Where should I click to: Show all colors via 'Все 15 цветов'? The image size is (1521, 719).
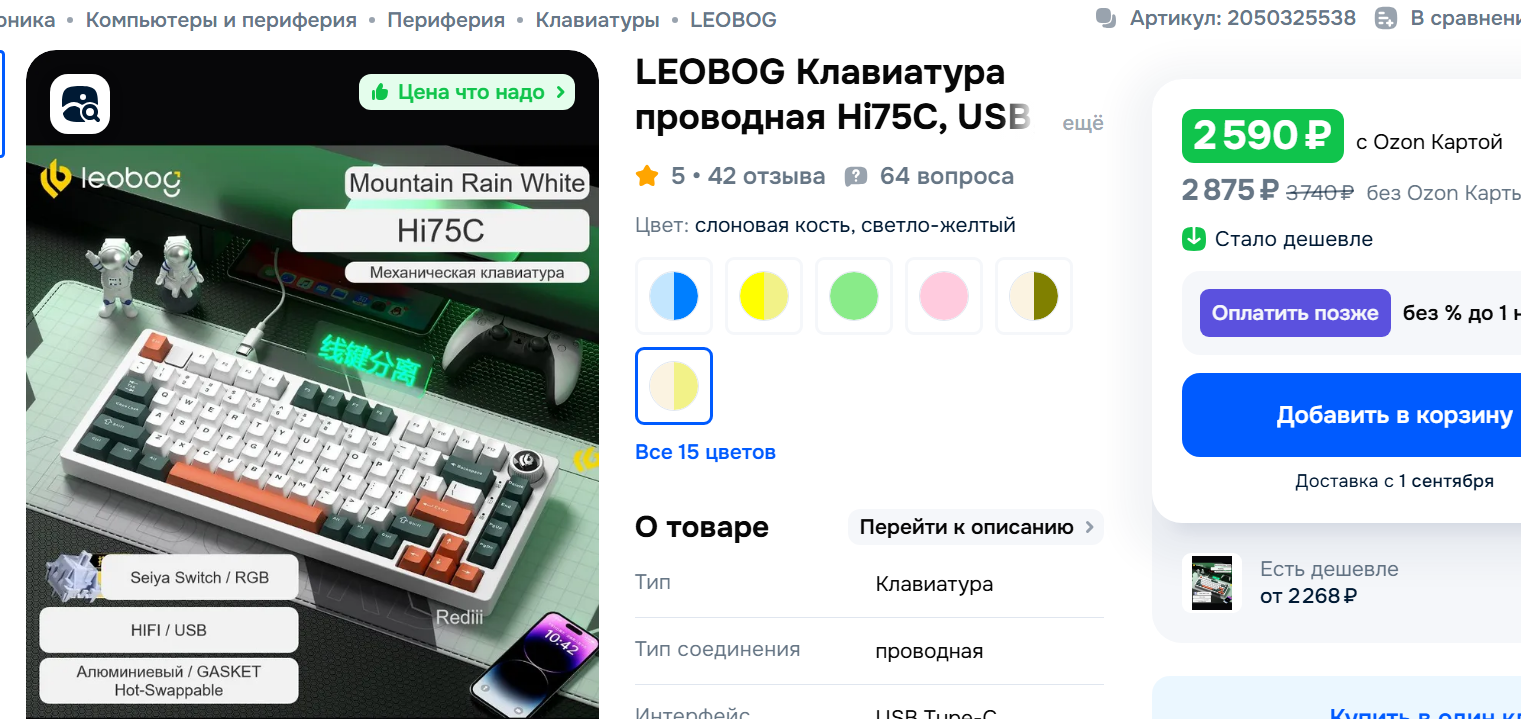705,452
